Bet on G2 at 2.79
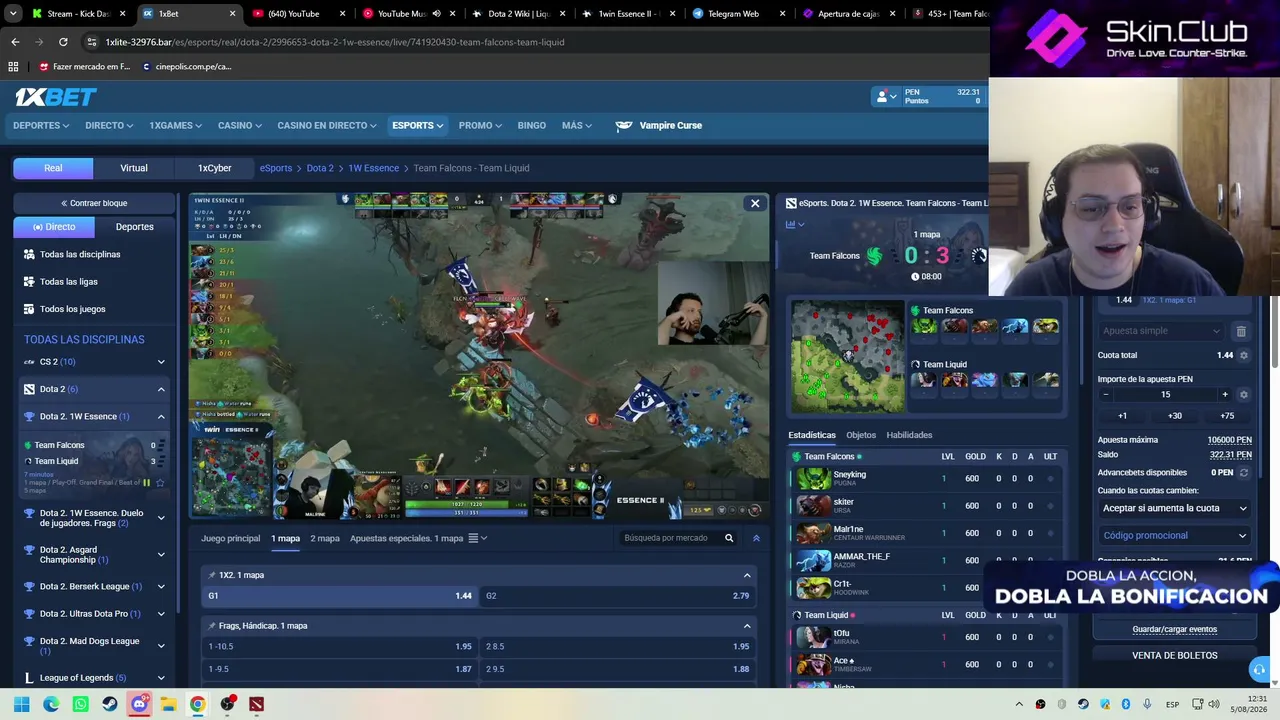1280x720 pixels. tap(616, 596)
